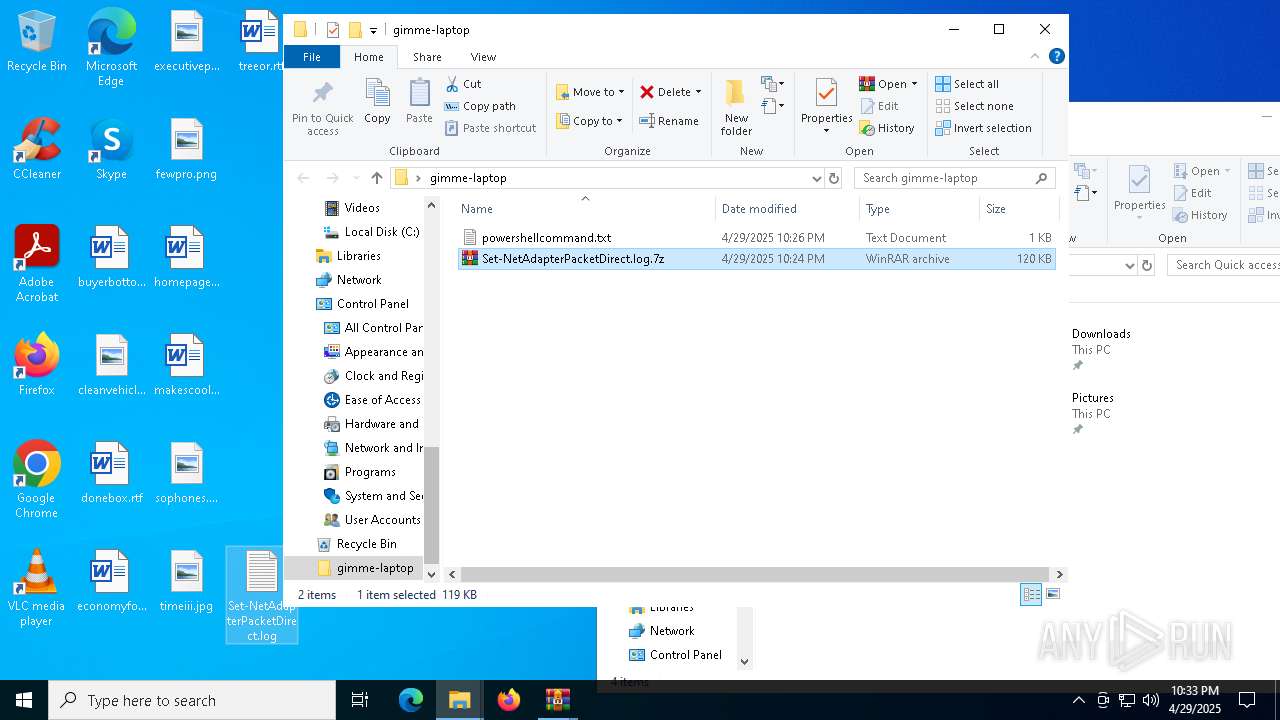Image resolution: width=1280 pixels, height=720 pixels.
Task: Click the taskbar search box
Action: [192, 700]
